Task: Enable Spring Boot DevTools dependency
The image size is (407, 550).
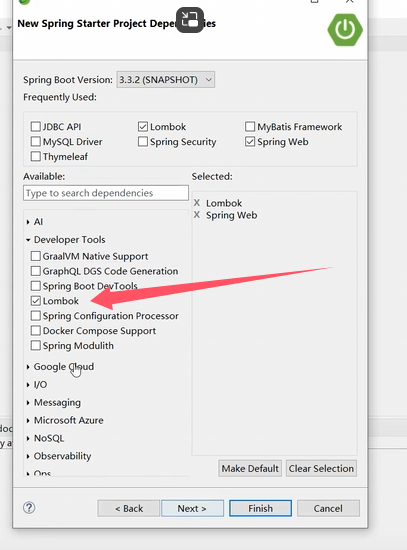Action: (x=36, y=286)
